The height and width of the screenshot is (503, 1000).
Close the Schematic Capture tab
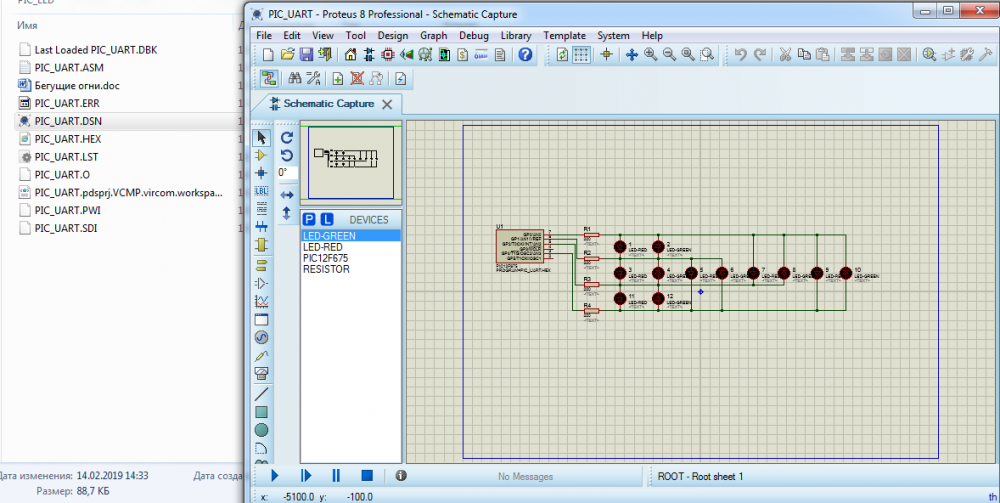(389, 104)
